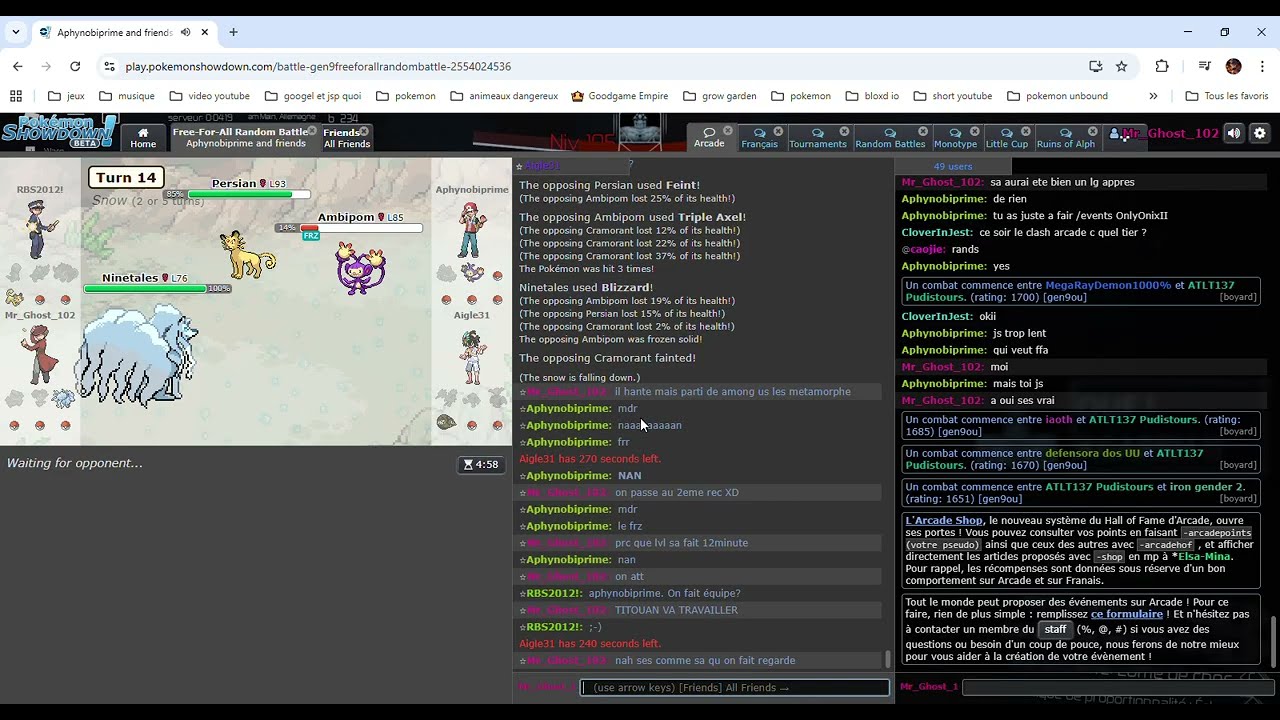1280x720 pixels.
Task: Reload the Pokémon Showdown page
Action: click(75, 66)
